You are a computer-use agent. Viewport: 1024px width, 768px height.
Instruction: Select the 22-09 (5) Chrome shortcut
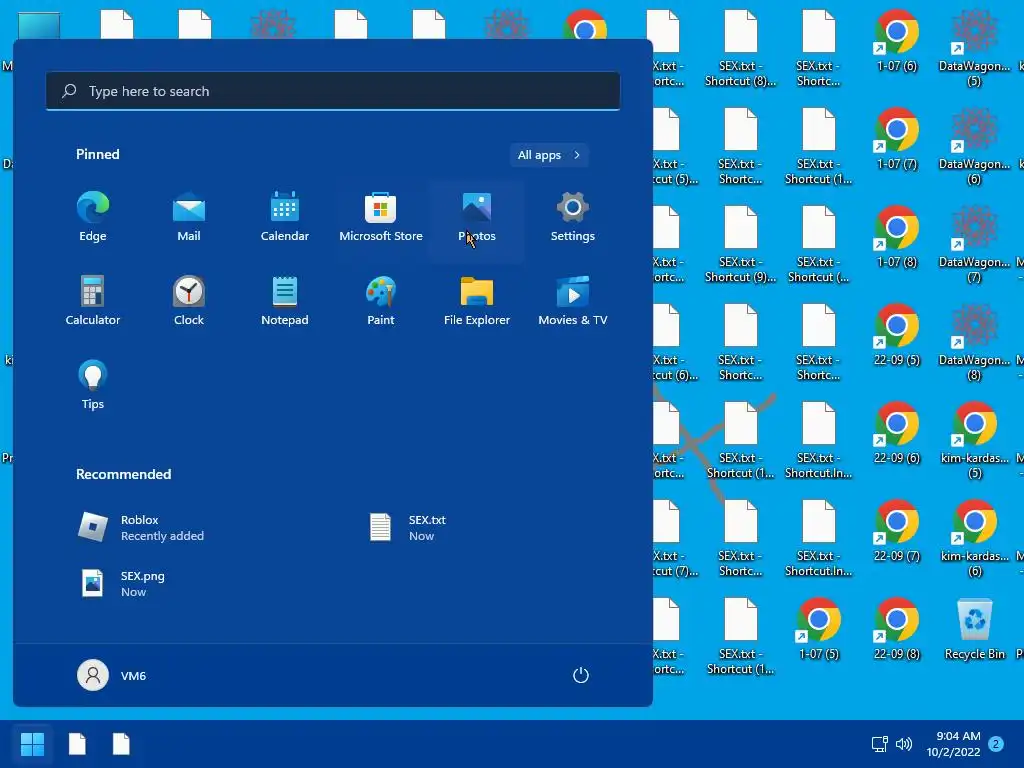coord(897,334)
